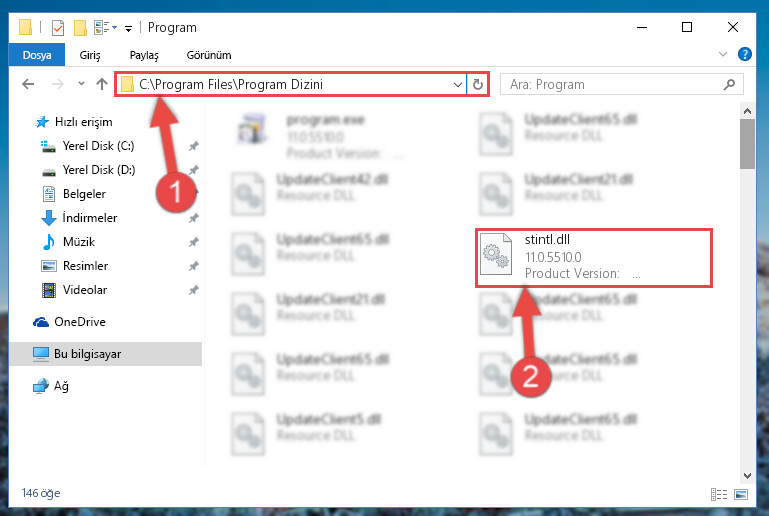Click the Up directory arrow
Screen dimensions: 769x516
coord(102,84)
